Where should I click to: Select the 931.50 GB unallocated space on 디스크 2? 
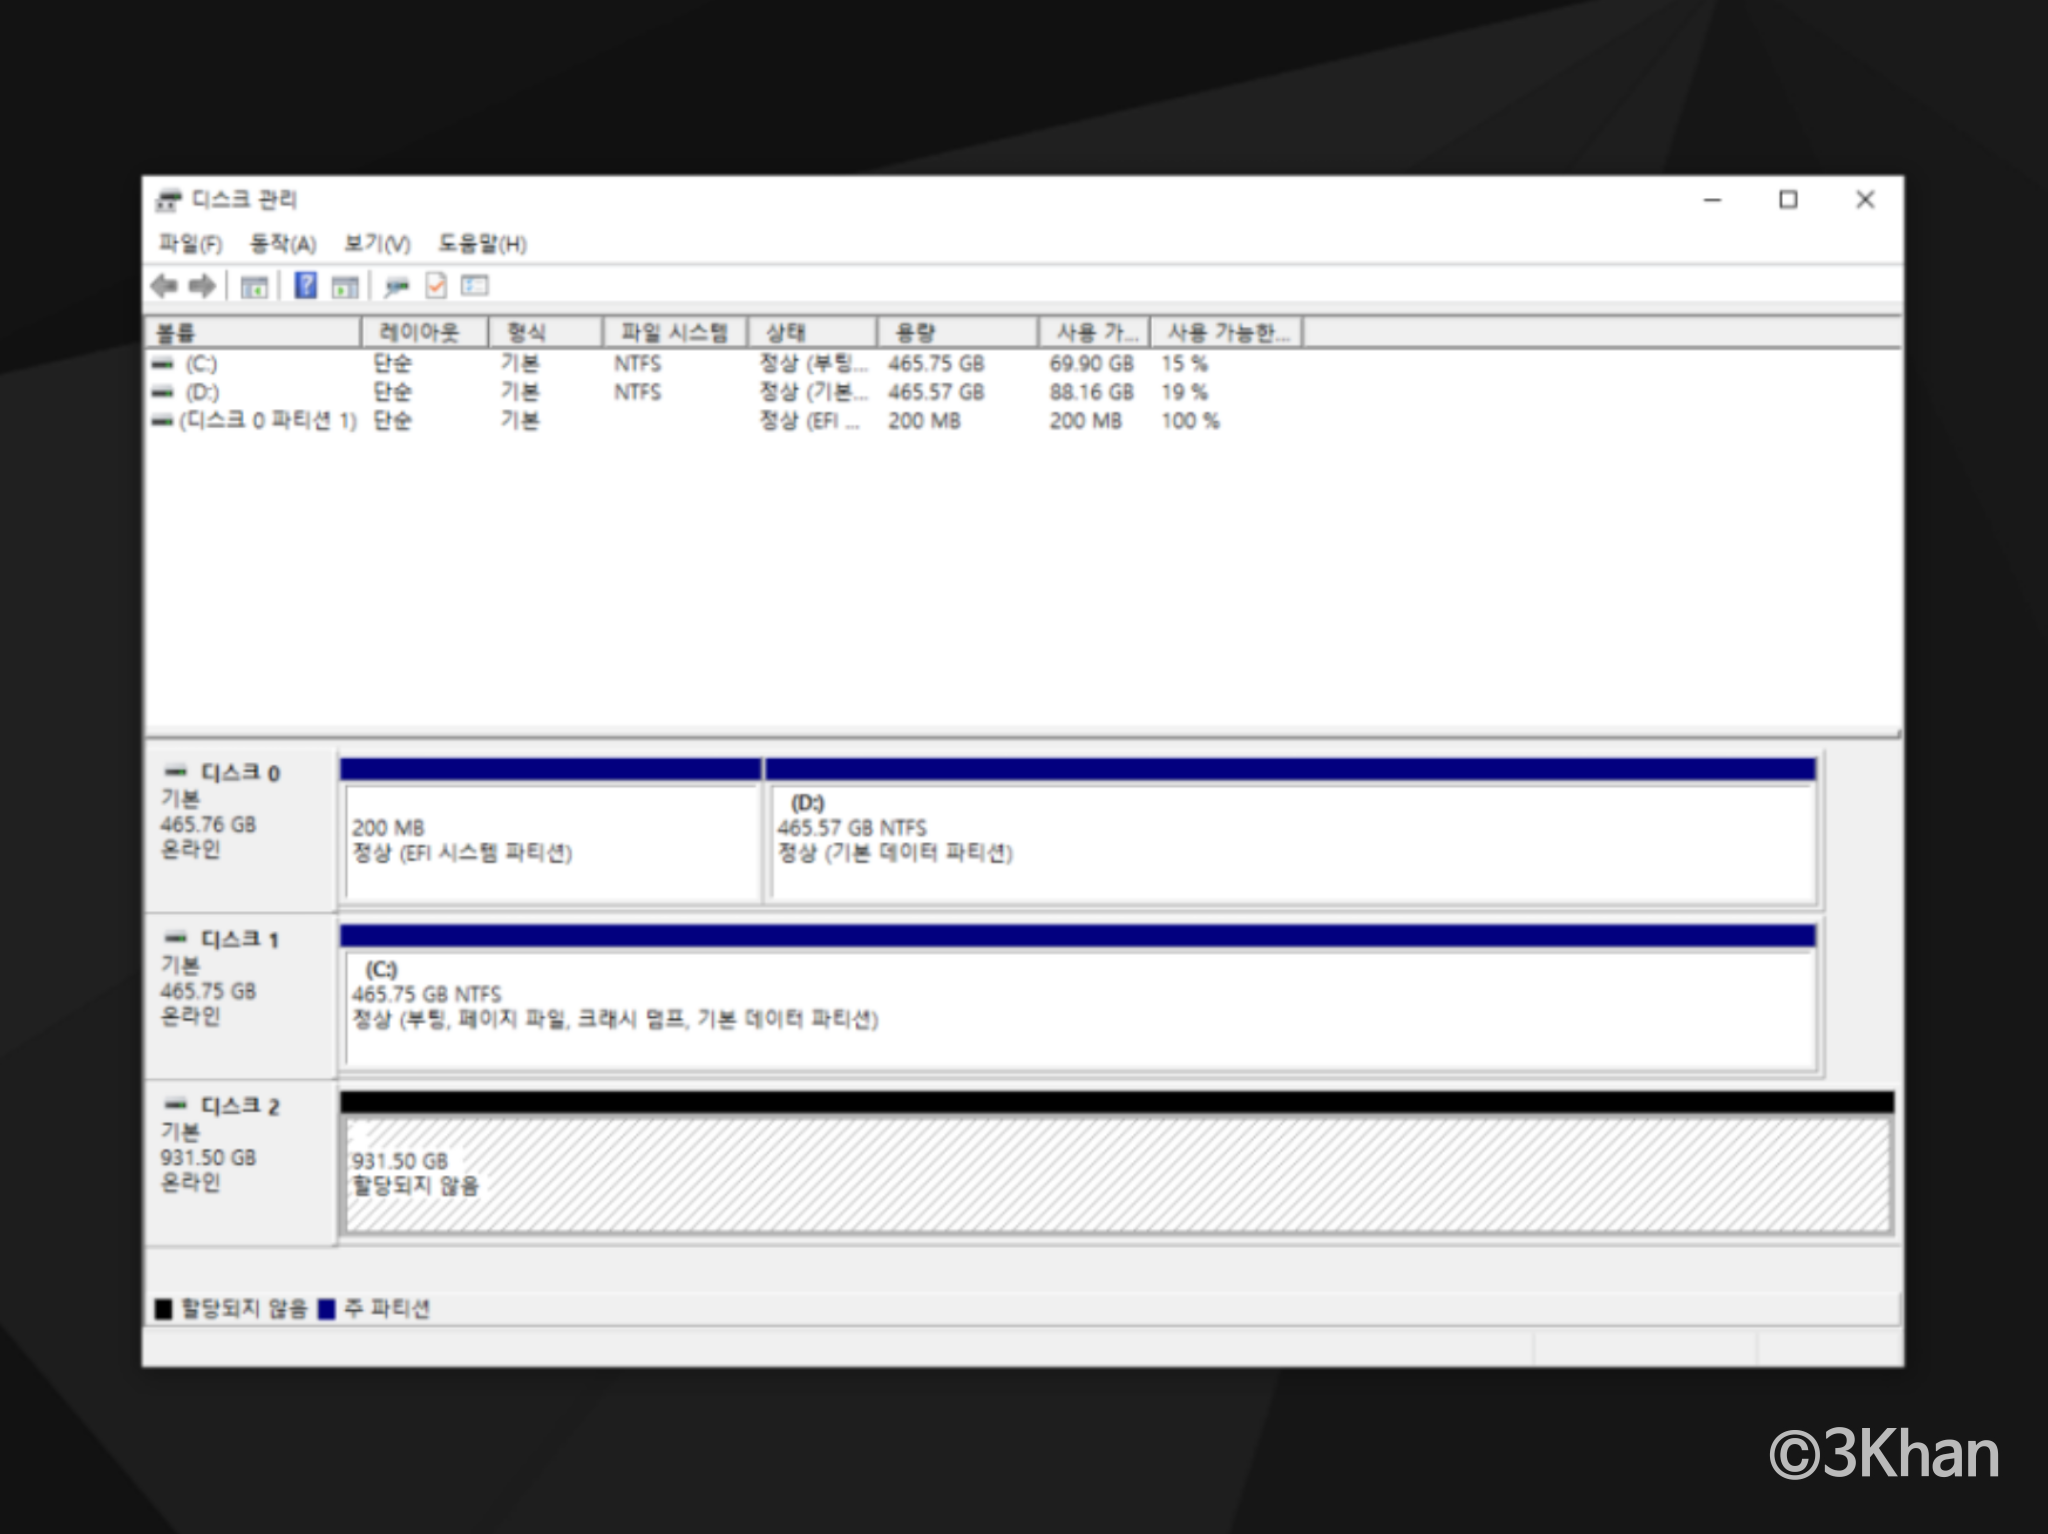coord(1115,1174)
